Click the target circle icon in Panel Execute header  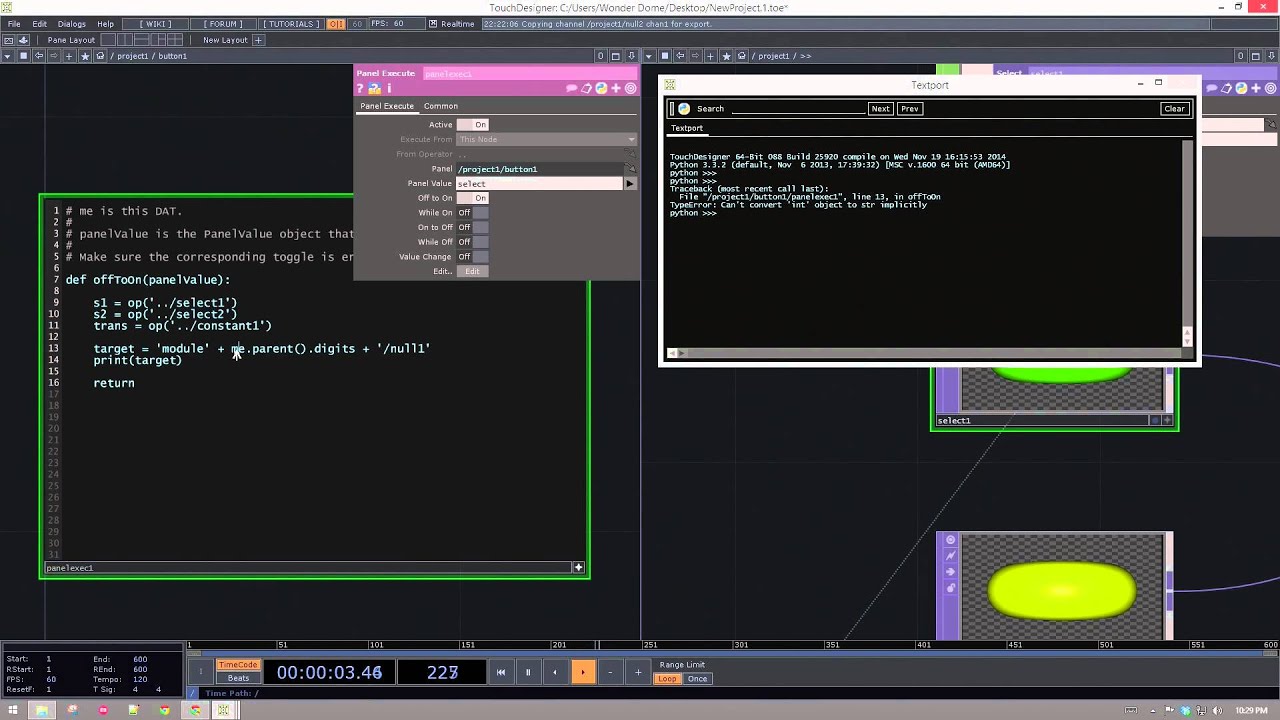(x=630, y=89)
